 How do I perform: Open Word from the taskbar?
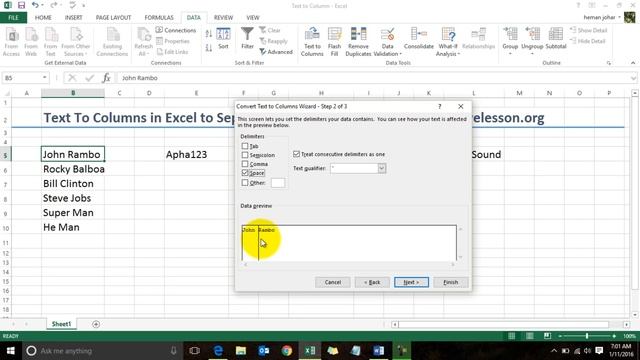point(378,351)
